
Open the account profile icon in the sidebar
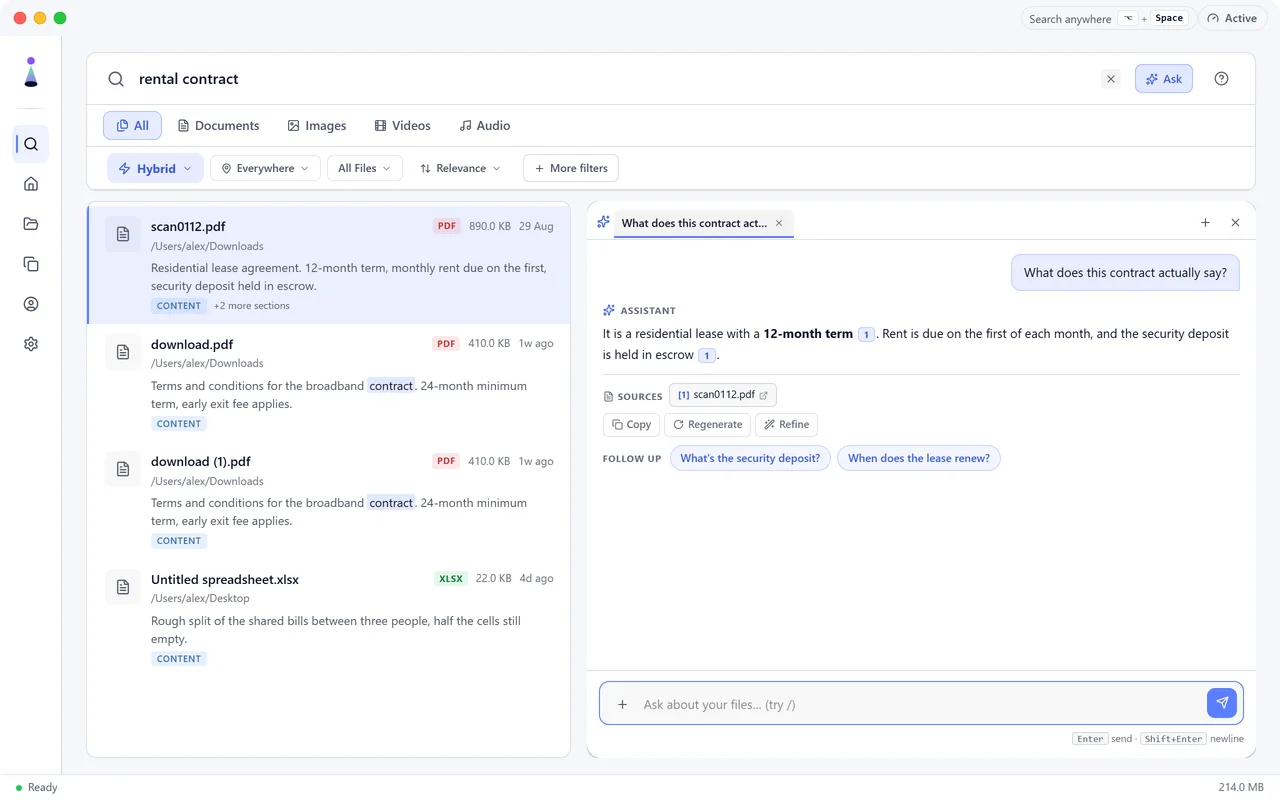[31, 304]
